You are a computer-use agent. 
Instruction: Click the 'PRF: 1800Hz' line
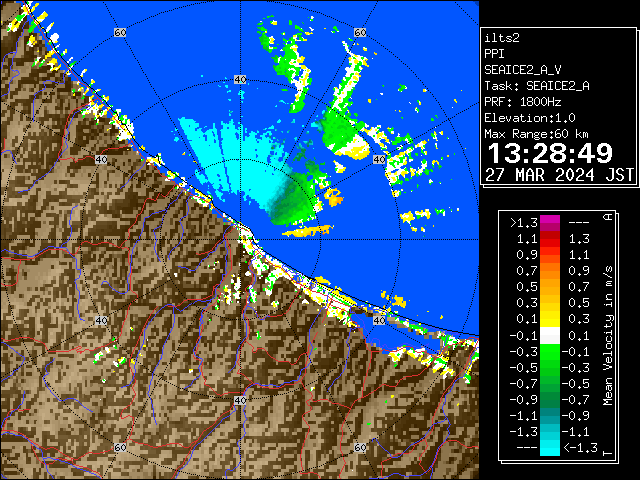(522, 102)
